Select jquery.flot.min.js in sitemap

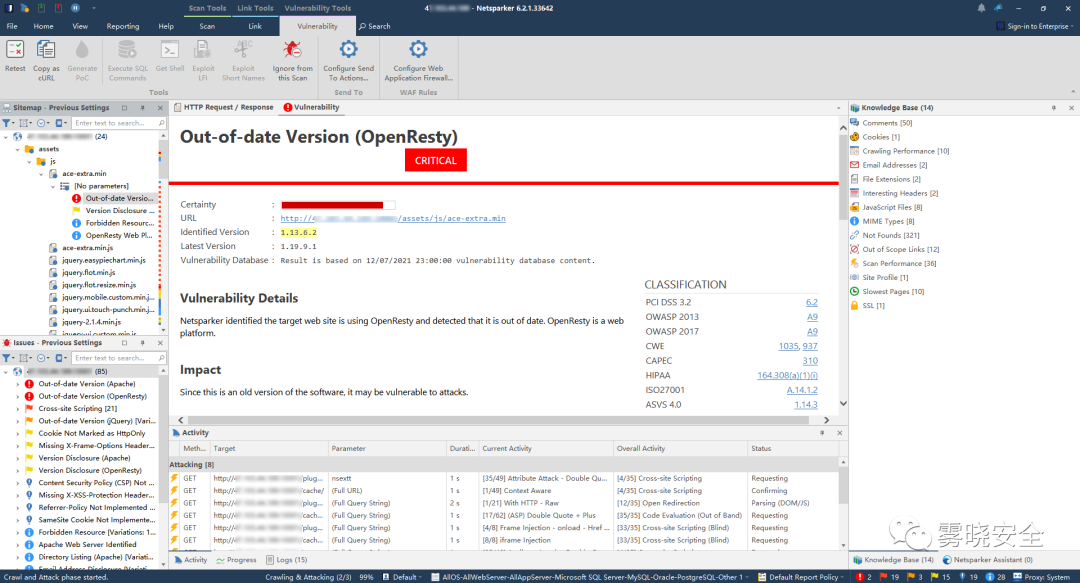pos(88,272)
